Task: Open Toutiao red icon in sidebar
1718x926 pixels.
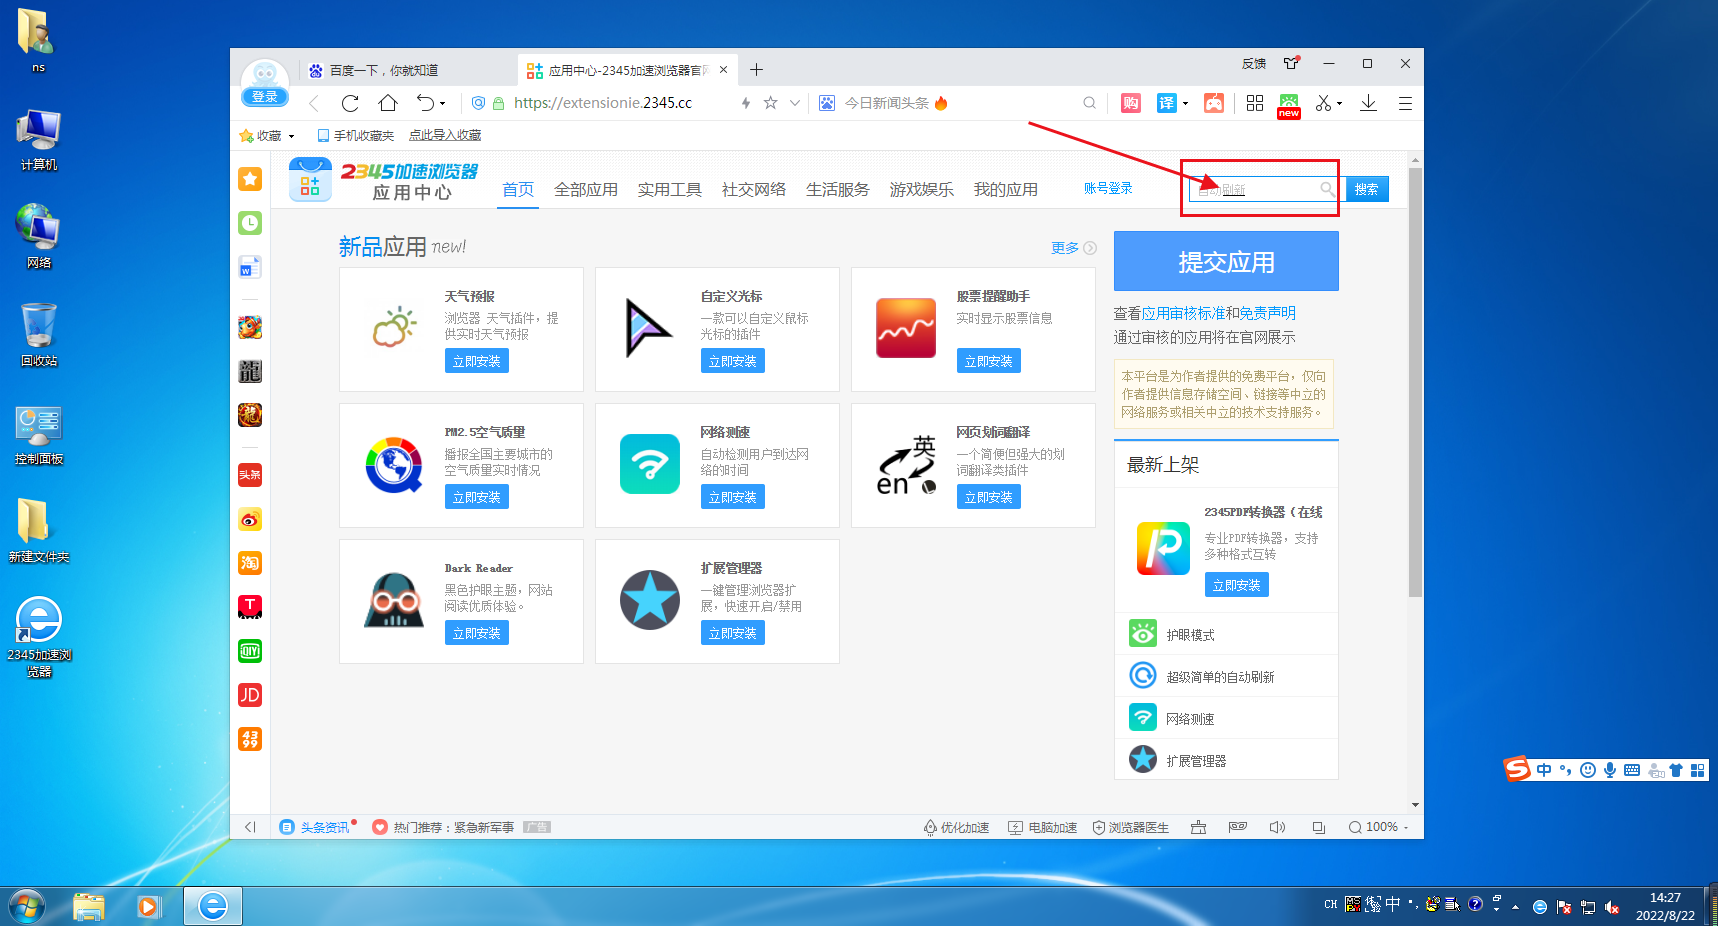Action: [250, 475]
